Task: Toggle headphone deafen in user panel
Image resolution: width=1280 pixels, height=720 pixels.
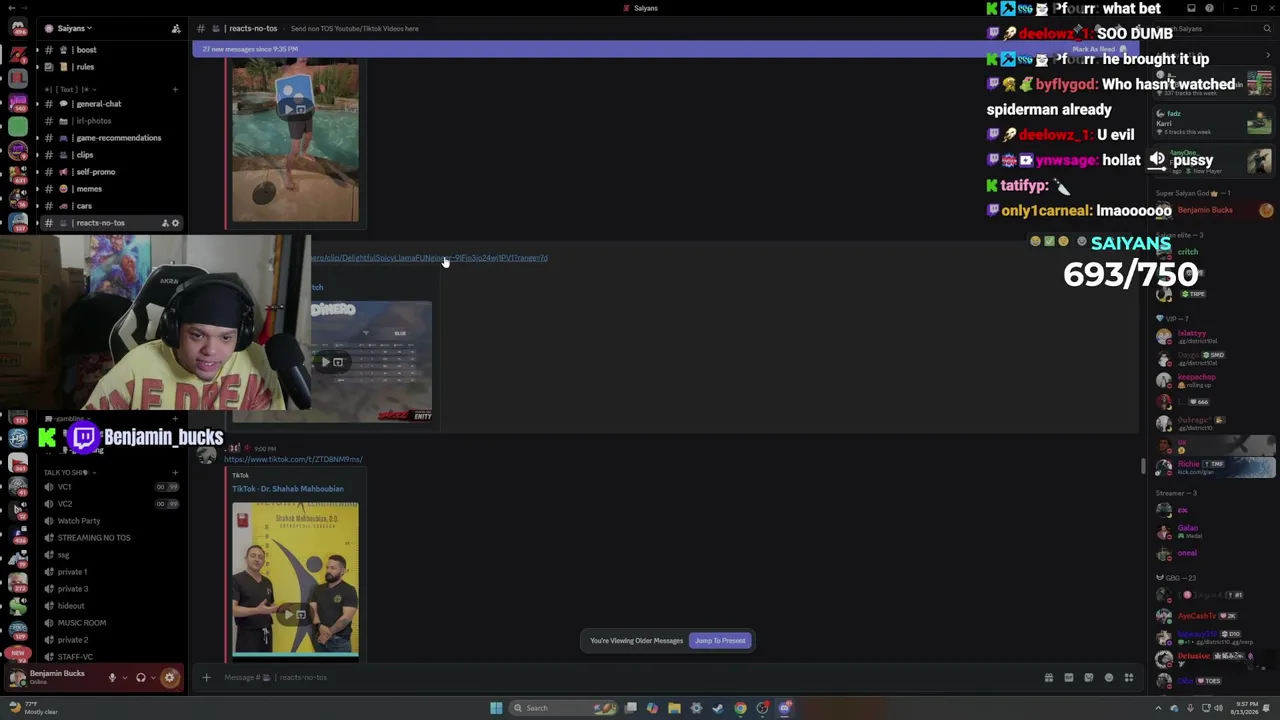Action: [141, 677]
